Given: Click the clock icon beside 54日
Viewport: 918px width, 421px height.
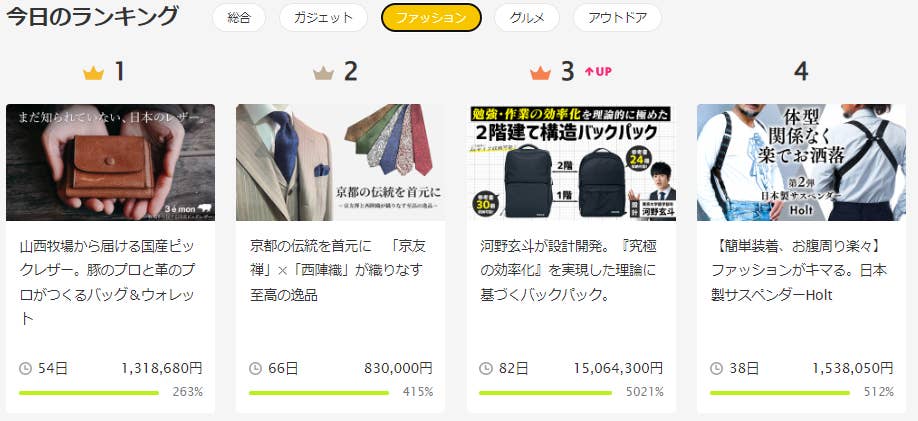Looking at the screenshot, I should [25, 368].
